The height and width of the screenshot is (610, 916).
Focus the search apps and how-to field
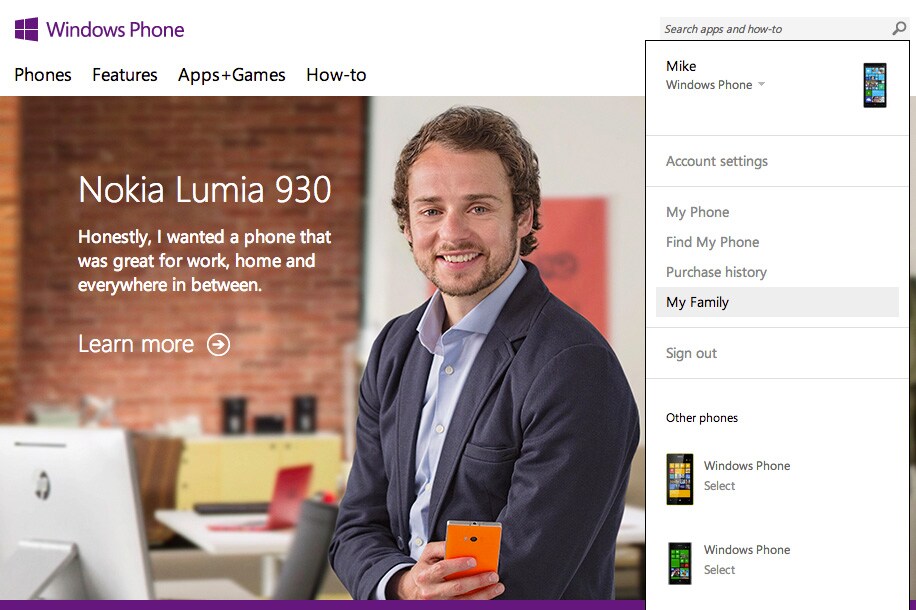click(x=776, y=29)
